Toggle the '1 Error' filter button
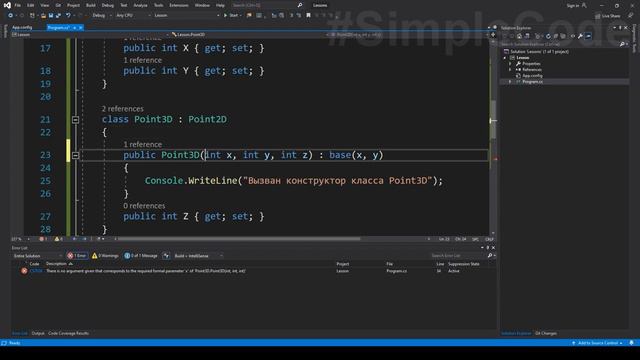This screenshot has height=360, width=640. click(77, 256)
